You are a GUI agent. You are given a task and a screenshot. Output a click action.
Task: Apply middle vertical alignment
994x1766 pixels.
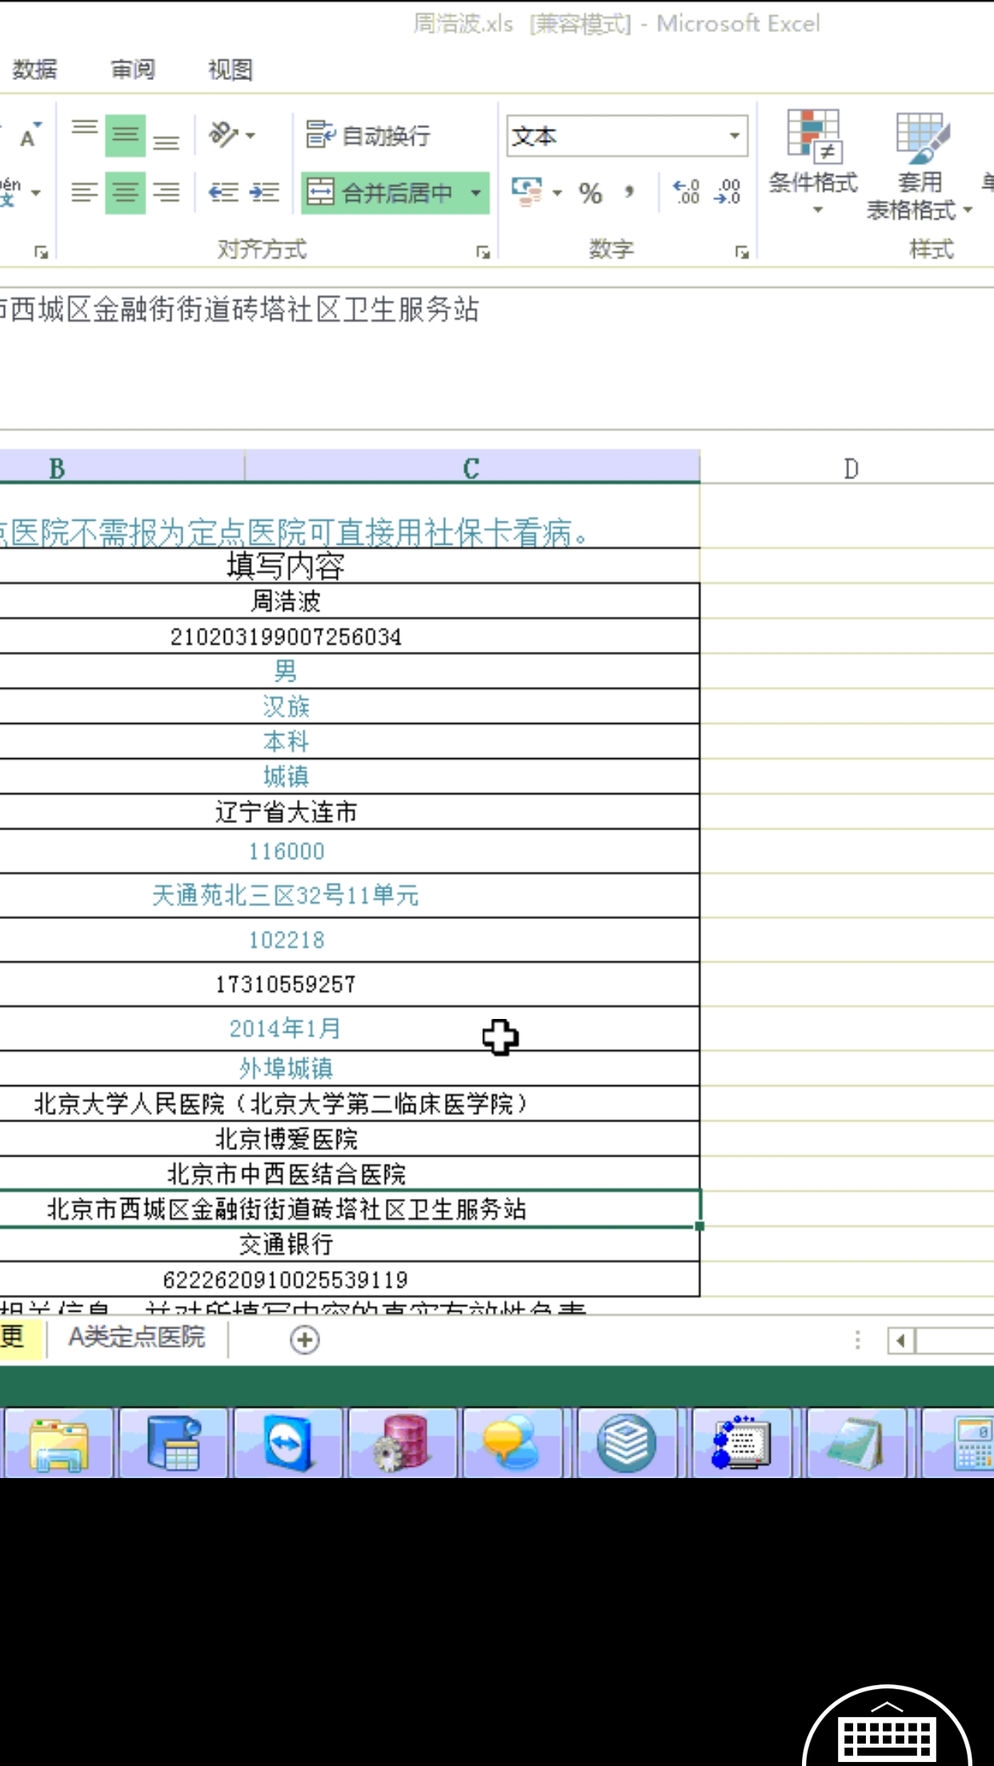pyautogui.click(x=126, y=134)
